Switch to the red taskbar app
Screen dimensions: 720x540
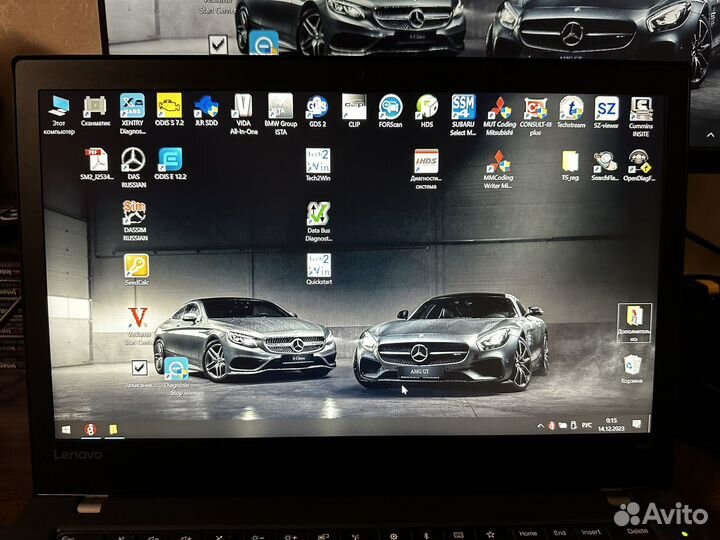pyautogui.click(x=90, y=429)
